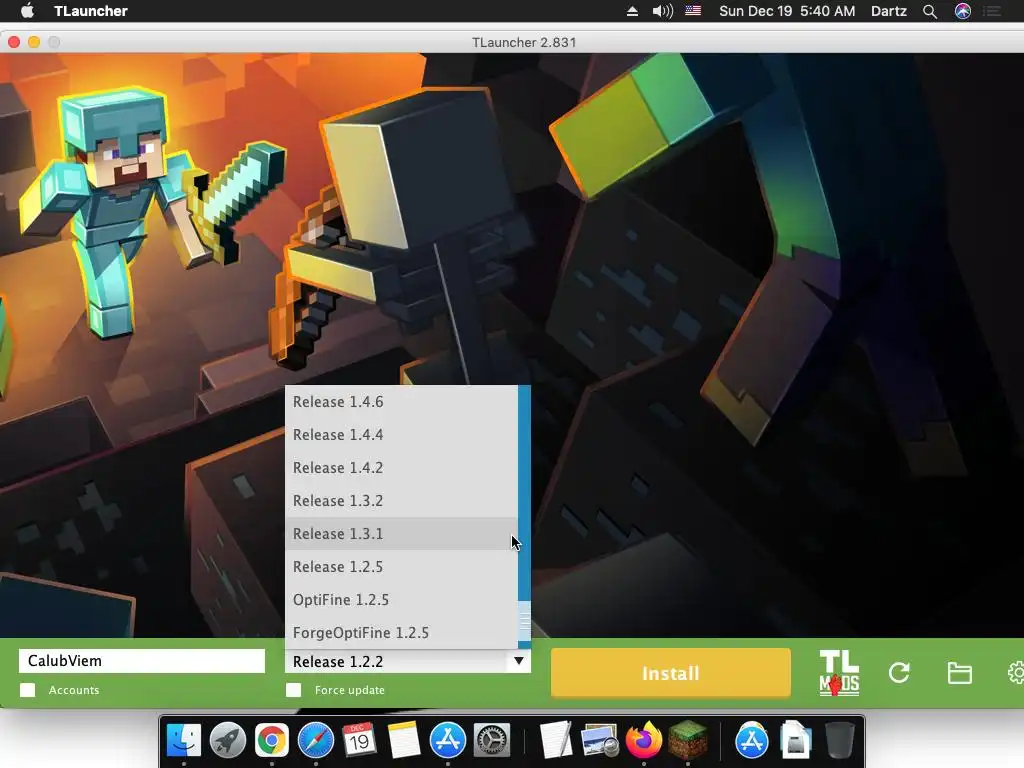Open Launchpad rocket in the Dock

228,741
